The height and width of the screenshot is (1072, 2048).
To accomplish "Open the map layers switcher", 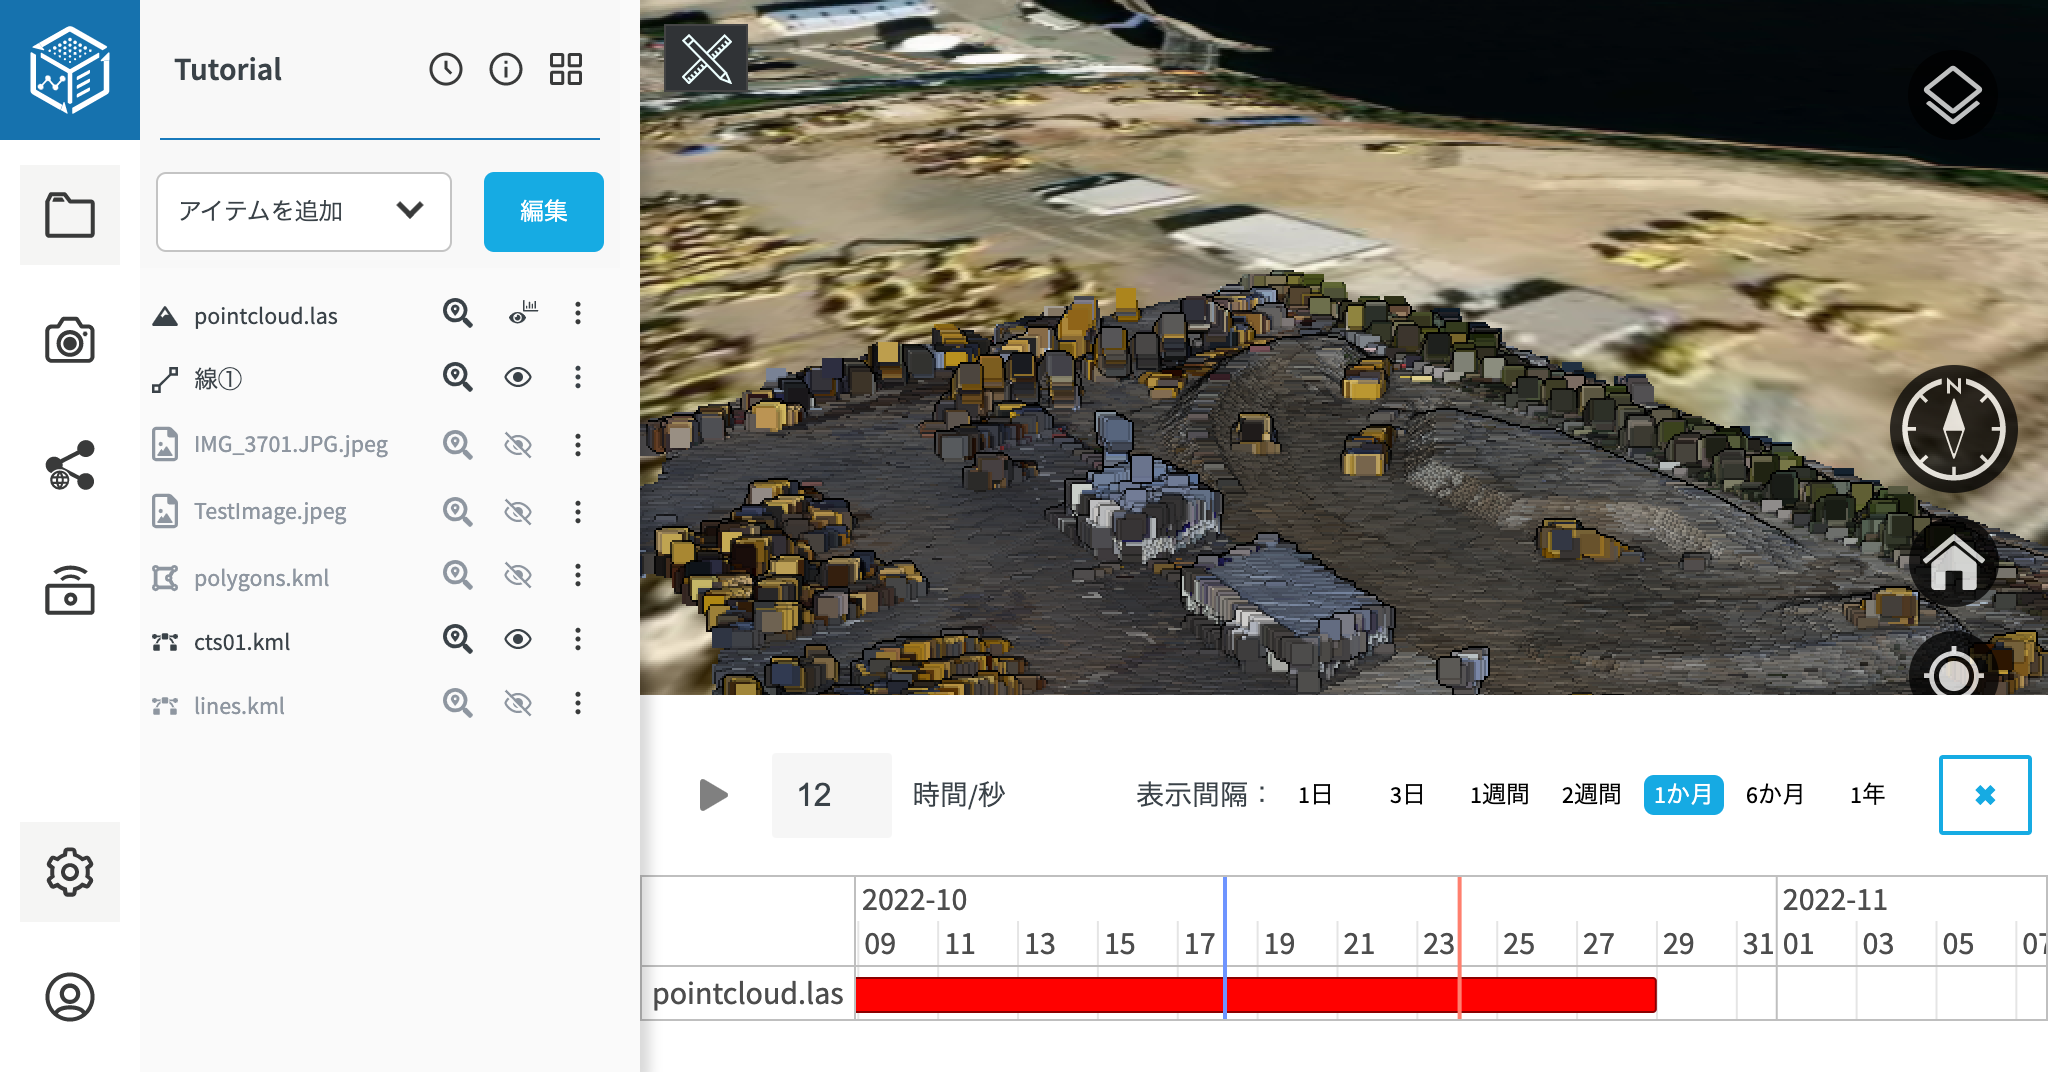I will [1951, 96].
